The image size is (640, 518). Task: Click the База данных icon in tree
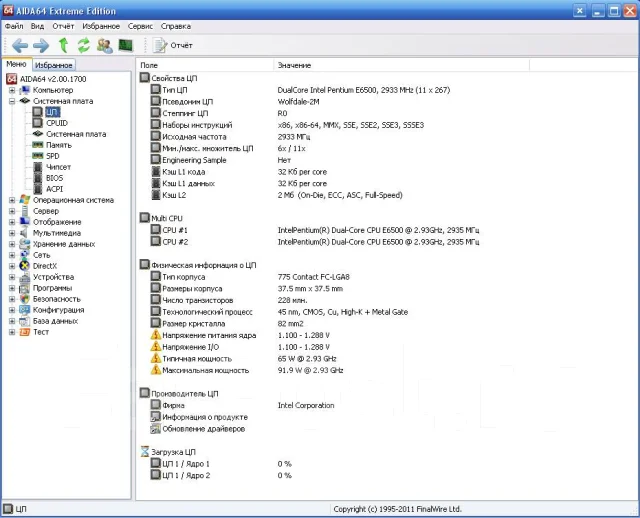(25, 321)
